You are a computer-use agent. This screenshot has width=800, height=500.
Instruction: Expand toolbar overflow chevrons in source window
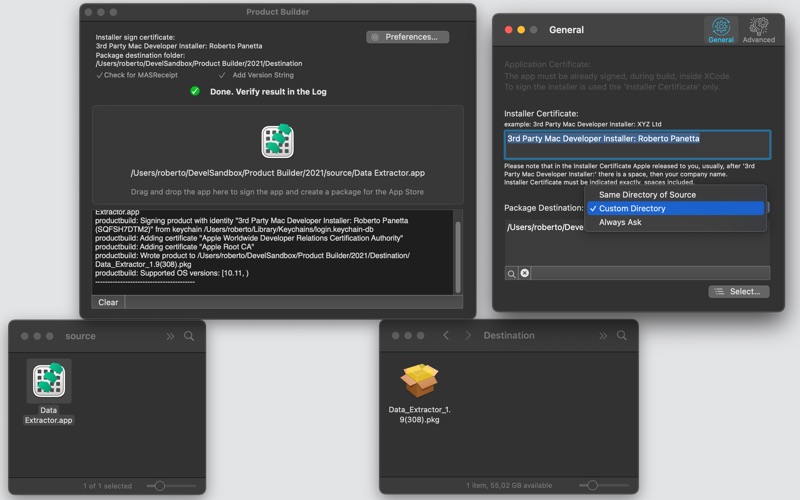170,336
